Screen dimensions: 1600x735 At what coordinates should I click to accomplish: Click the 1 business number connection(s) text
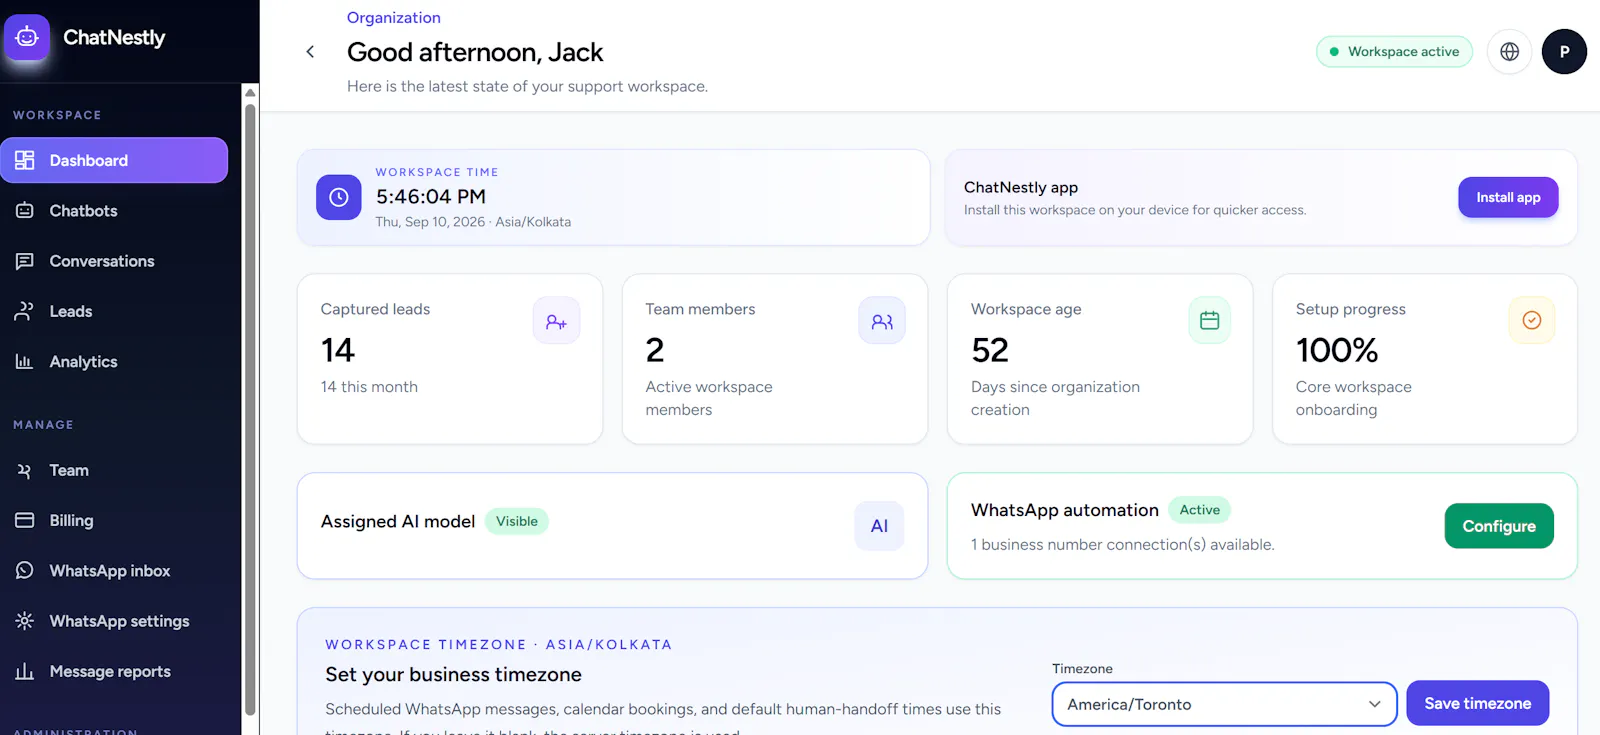click(x=1123, y=545)
